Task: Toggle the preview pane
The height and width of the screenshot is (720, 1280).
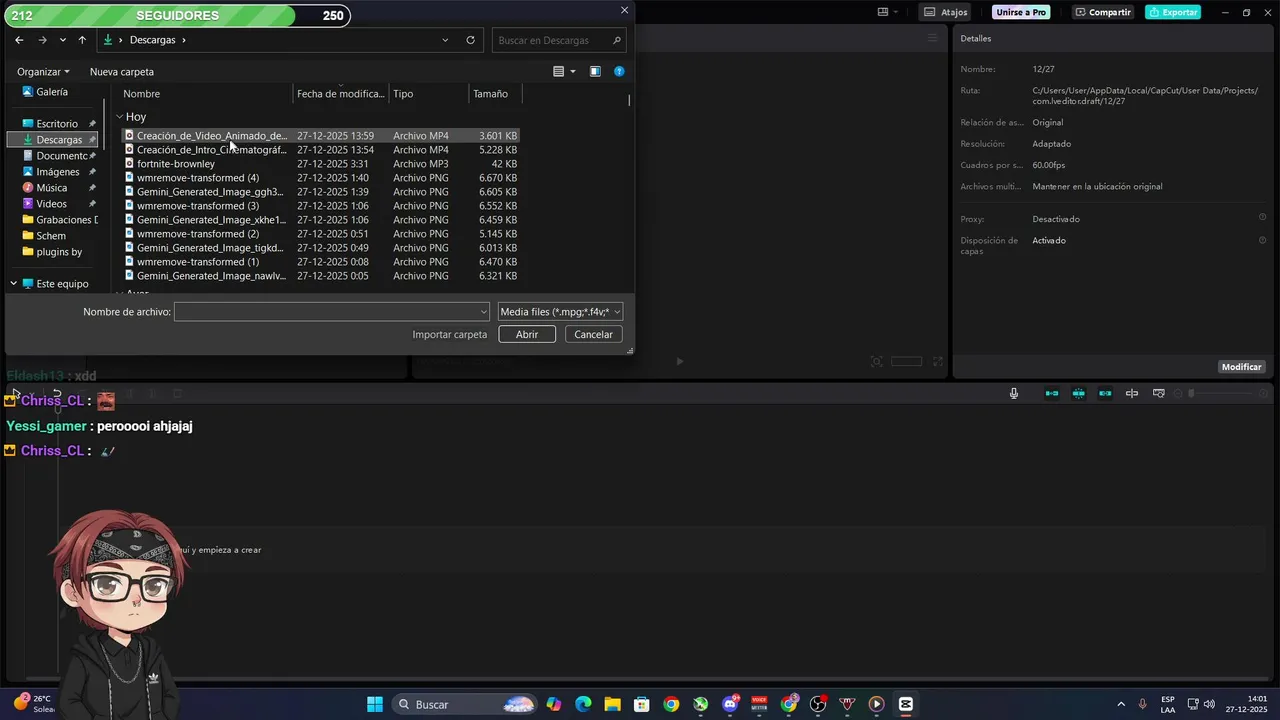Action: pyautogui.click(x=595, y=72)
